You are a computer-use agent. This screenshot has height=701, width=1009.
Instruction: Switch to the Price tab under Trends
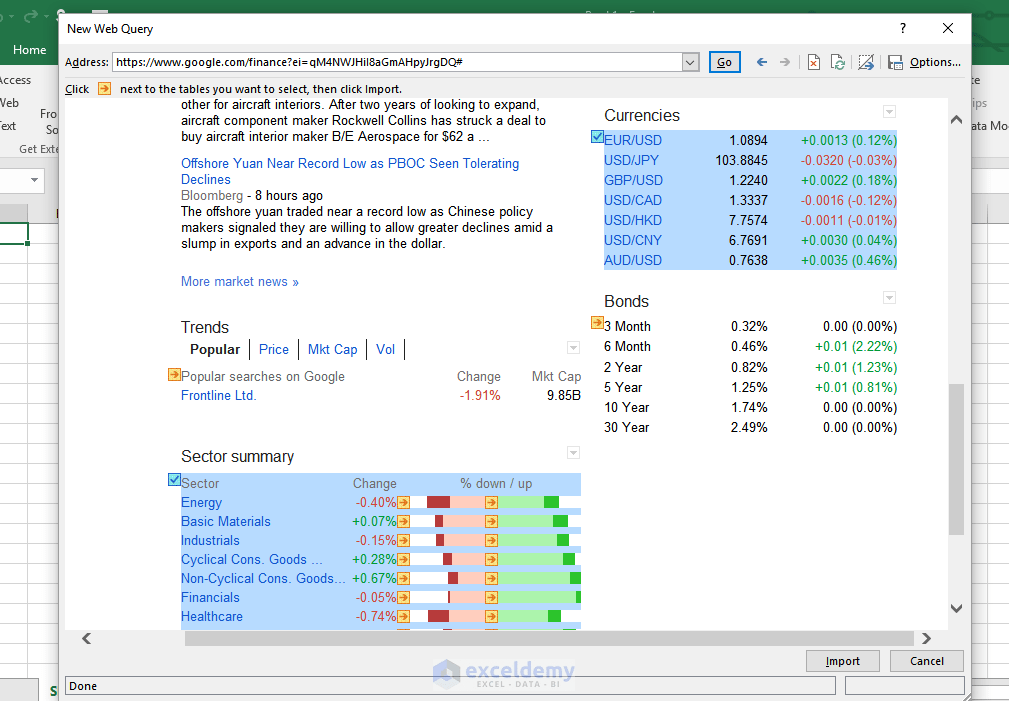[x=274, y=349]
